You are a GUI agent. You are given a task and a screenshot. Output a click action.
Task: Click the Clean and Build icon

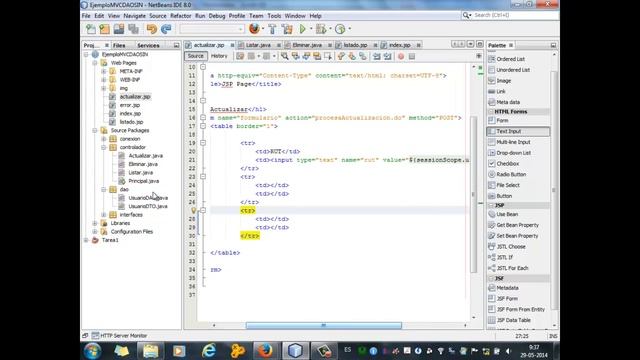pos(287,29)
